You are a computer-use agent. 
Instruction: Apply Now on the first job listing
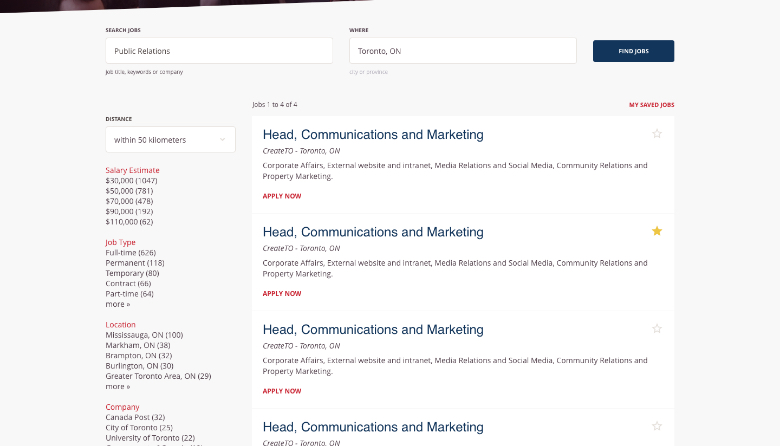coord(282,196)
